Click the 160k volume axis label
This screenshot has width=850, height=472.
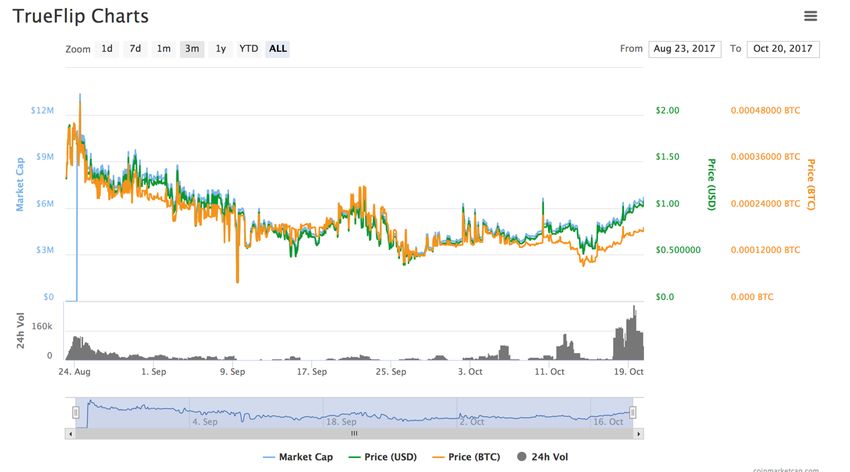click(42, 326)
